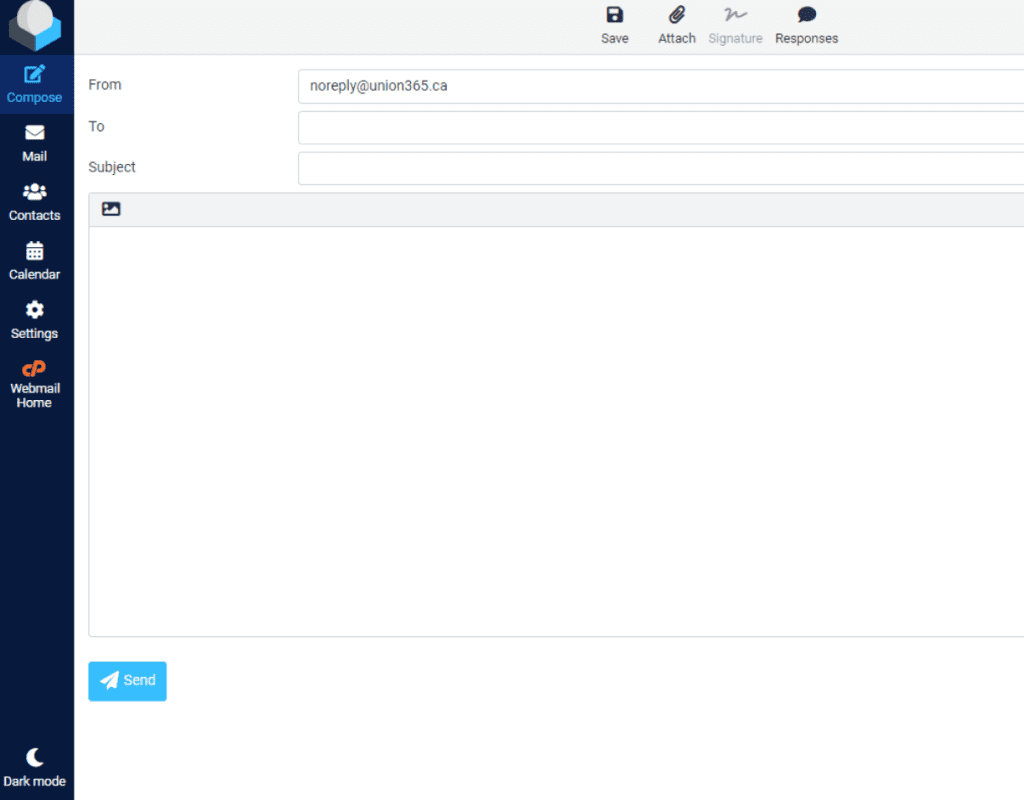Open the Responses menu
The width and height of the screenshot is (1024, 800).
click(807, 26)
